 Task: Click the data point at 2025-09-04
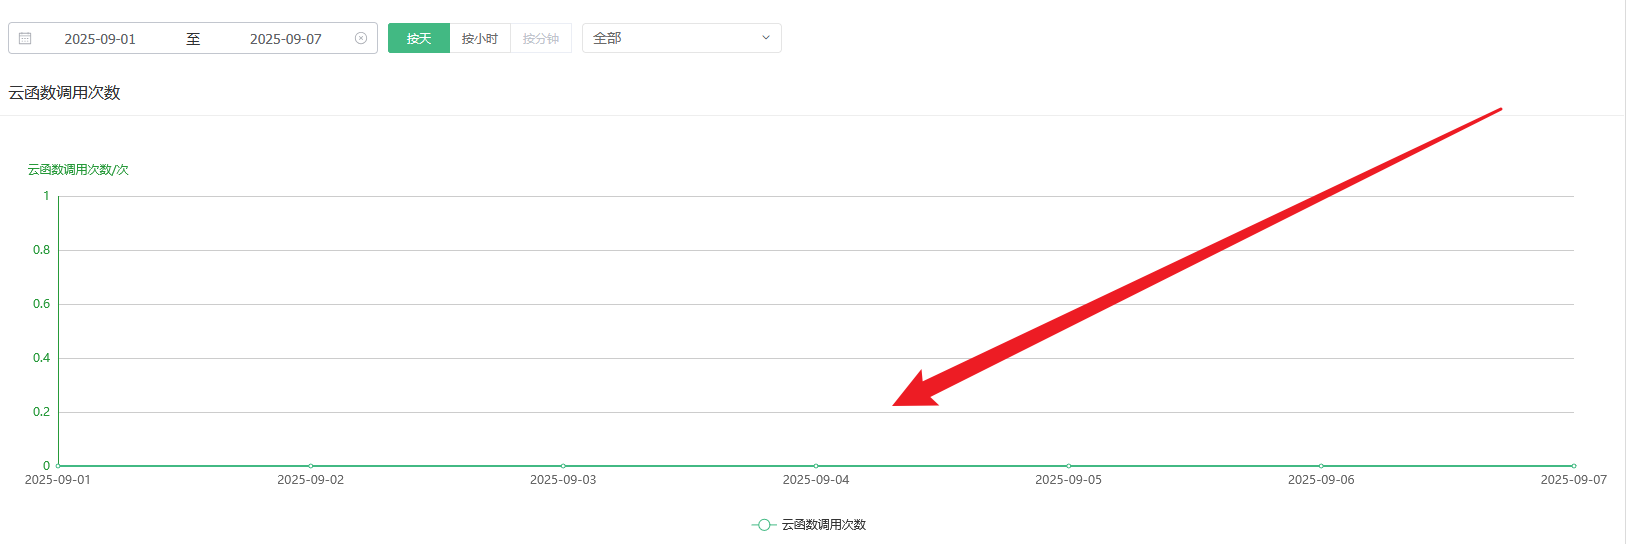(816, 466)
